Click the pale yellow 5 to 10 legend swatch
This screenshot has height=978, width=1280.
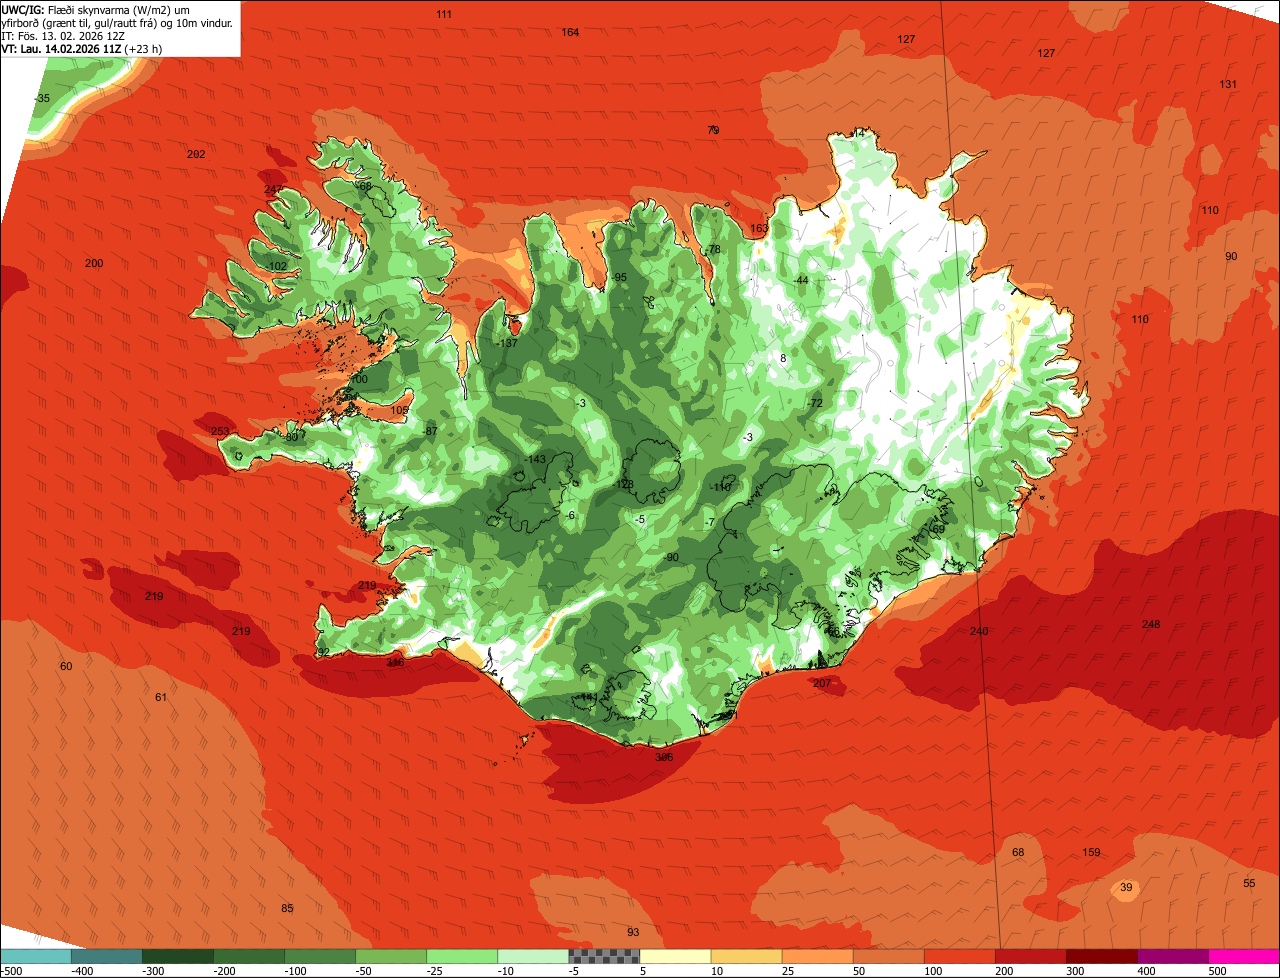point(675,956)
